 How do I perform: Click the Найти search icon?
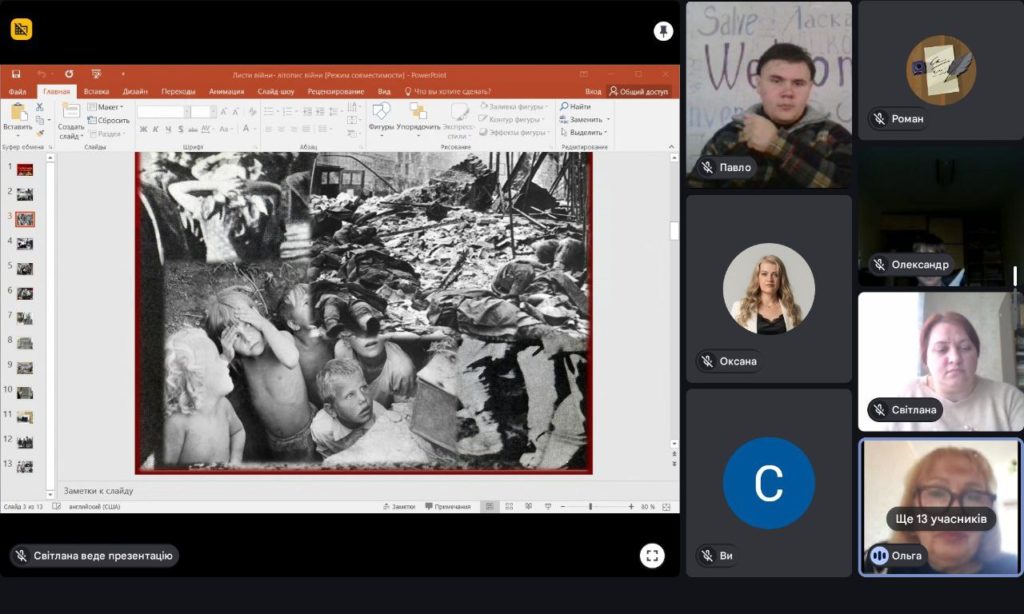click(575, 106)
